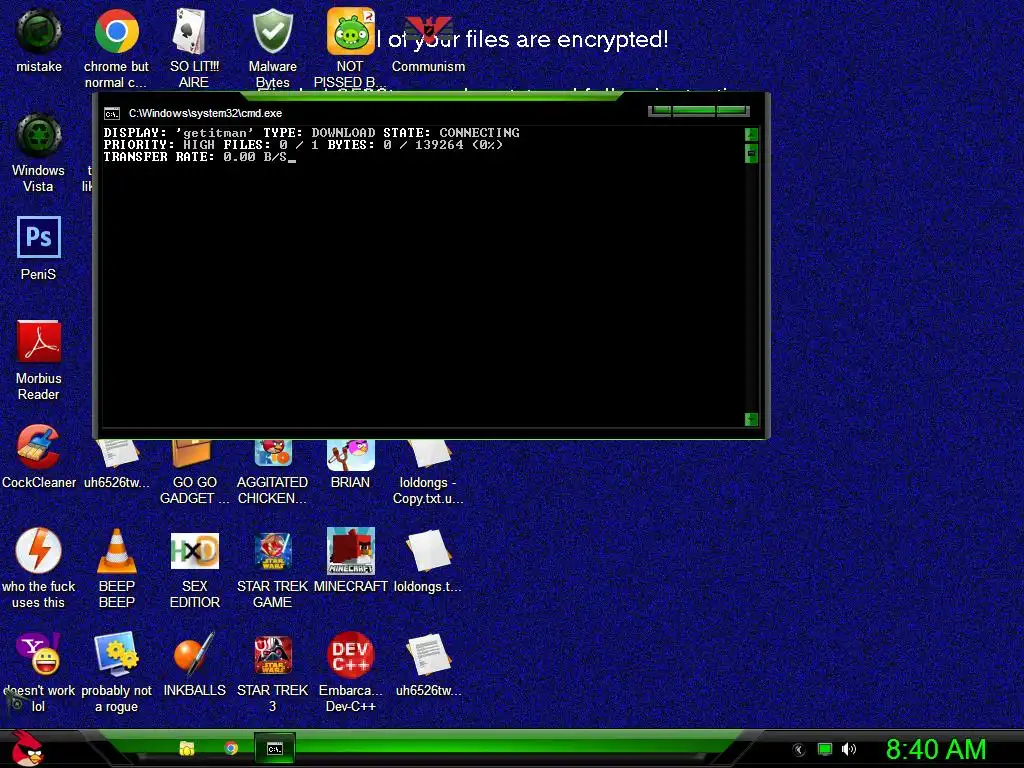The image size is (1024, 768).
Task: Activate the cmd.exe taskbar button
Action: click(275, 748)
